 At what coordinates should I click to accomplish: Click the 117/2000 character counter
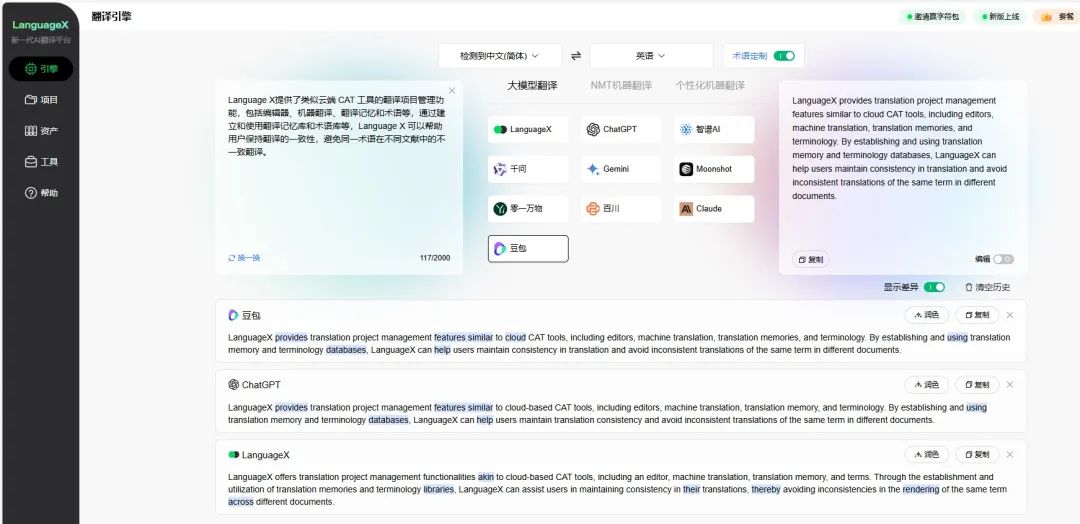(435, 258)
